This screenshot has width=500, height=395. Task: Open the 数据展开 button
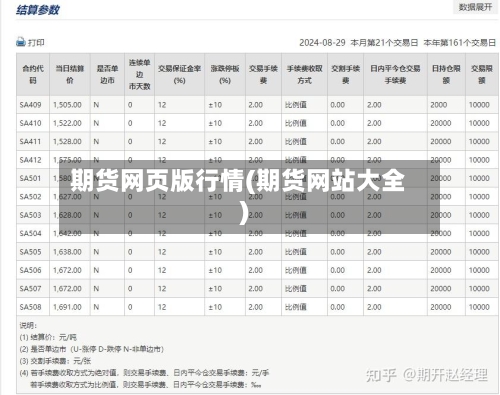pos(475,7)
